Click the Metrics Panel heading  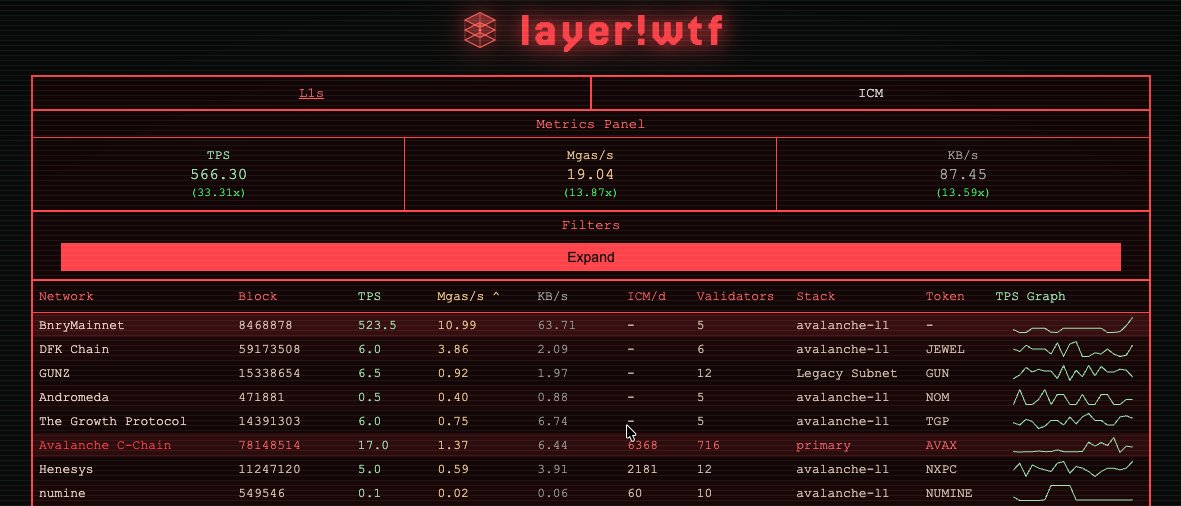pyautogui.click(x=590, y=124)
